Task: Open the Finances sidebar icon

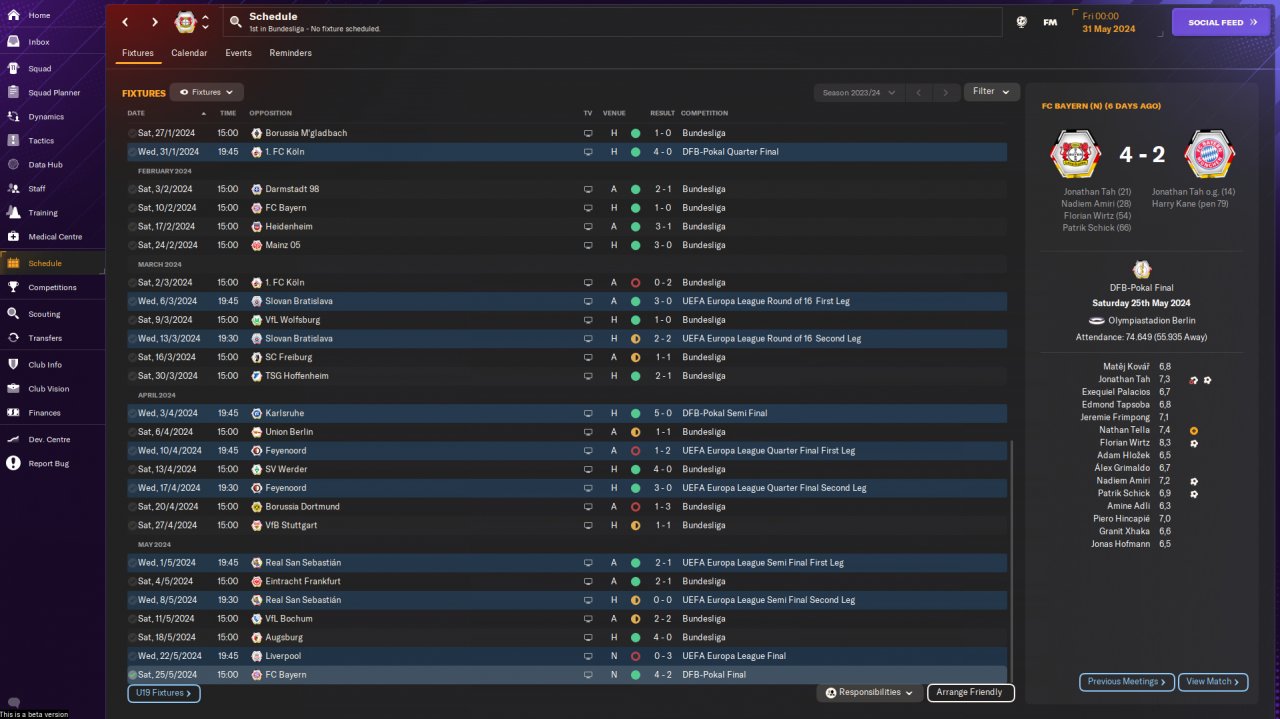Action: click(13, 412)
